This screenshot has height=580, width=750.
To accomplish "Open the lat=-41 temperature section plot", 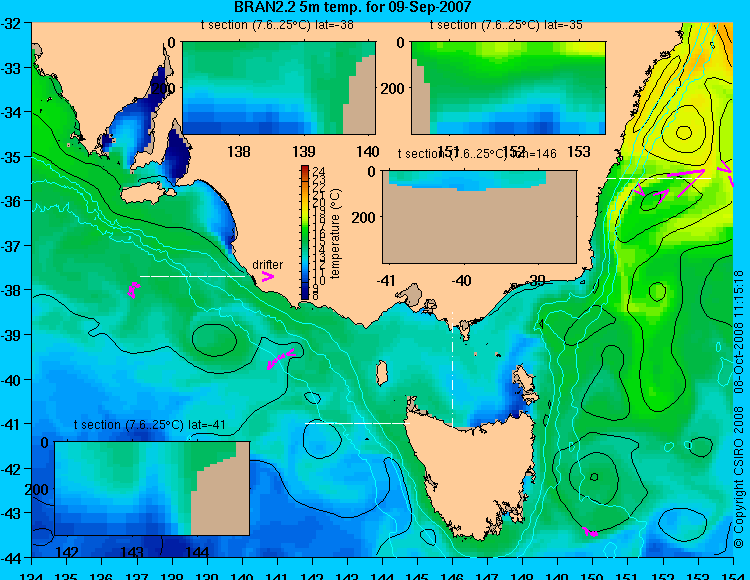I will tap(152, 488).
